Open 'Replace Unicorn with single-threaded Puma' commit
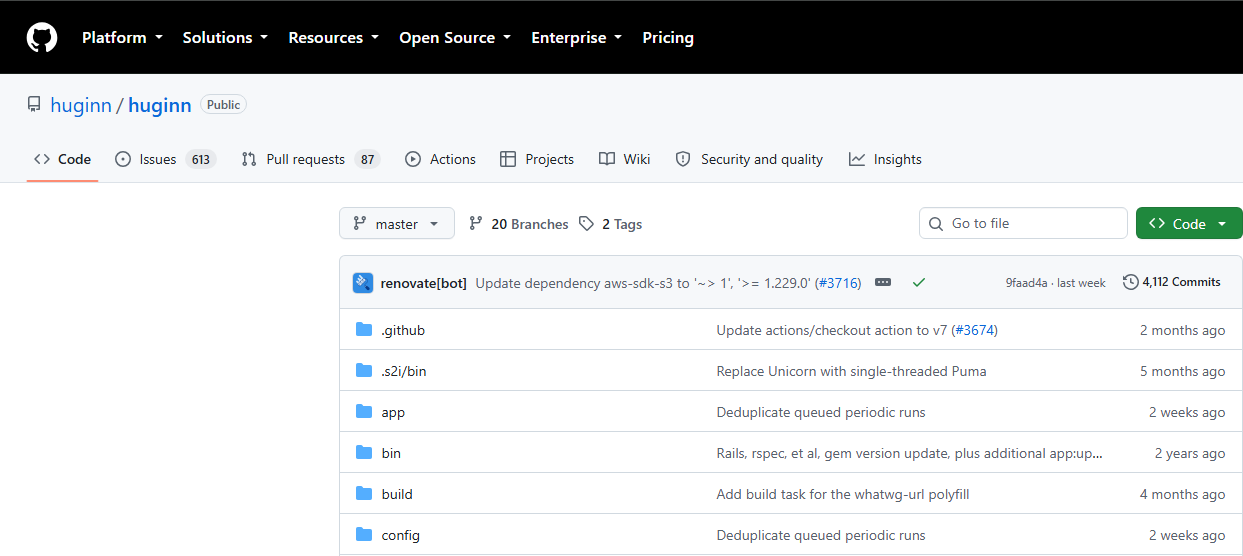 click(851, 371)
